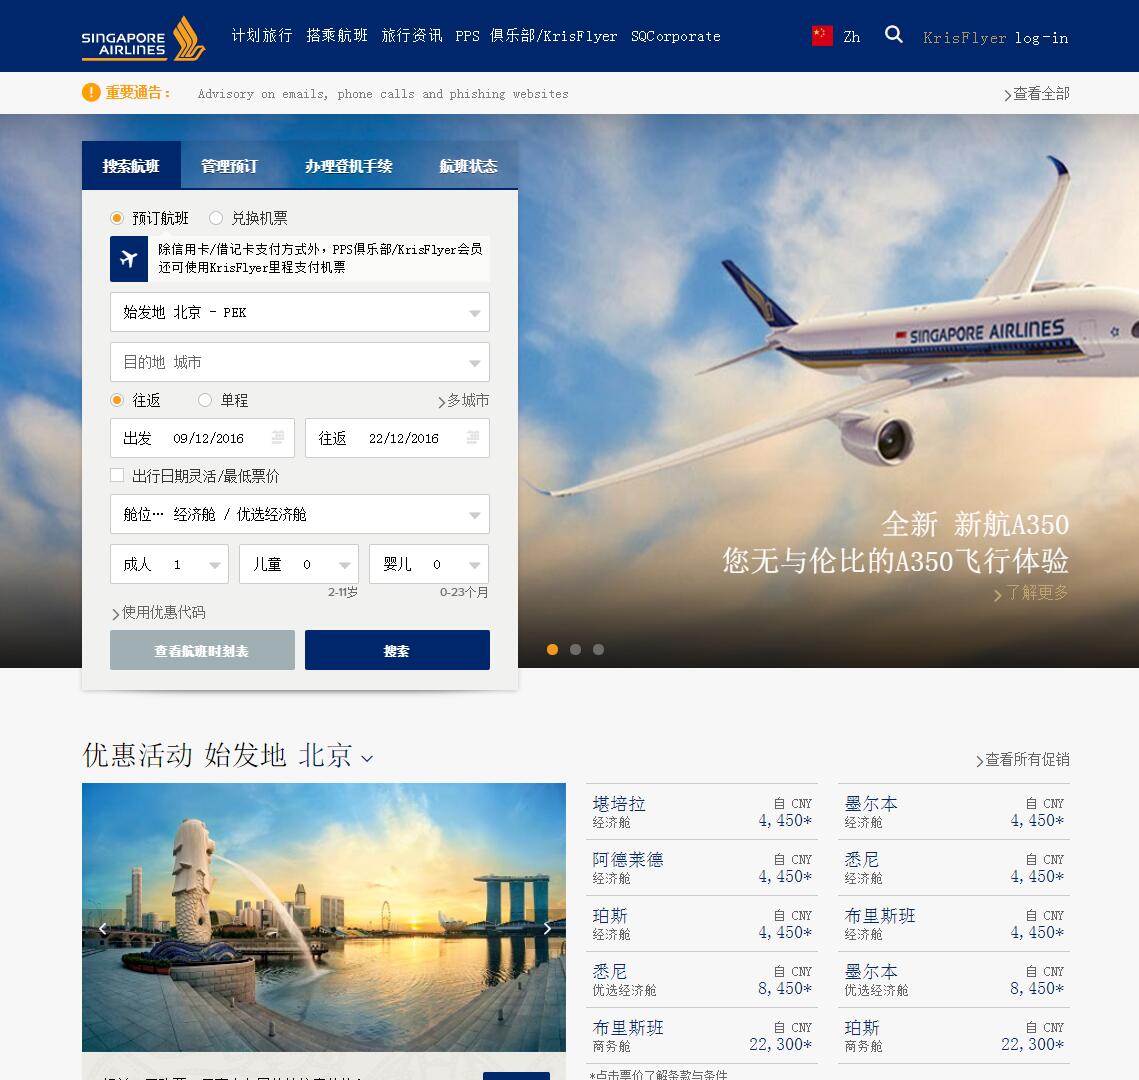Image resolution: width=1139 pixels, height=1080 pixels.
Task: Click the China flag icon
Action: point(822,36)
